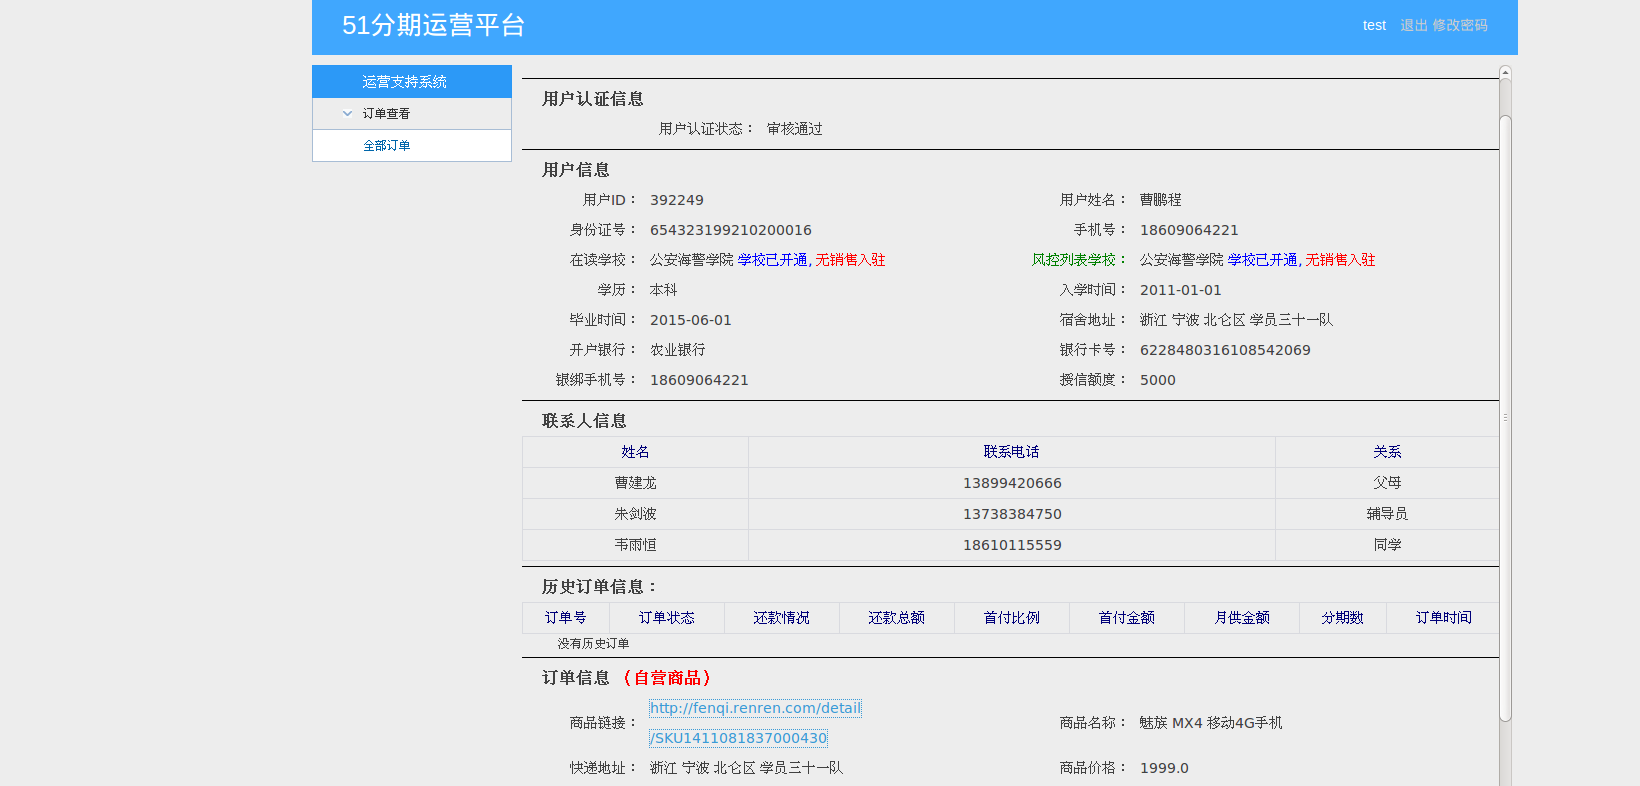Select contact name 韦雨恒

tap(635, 545)
